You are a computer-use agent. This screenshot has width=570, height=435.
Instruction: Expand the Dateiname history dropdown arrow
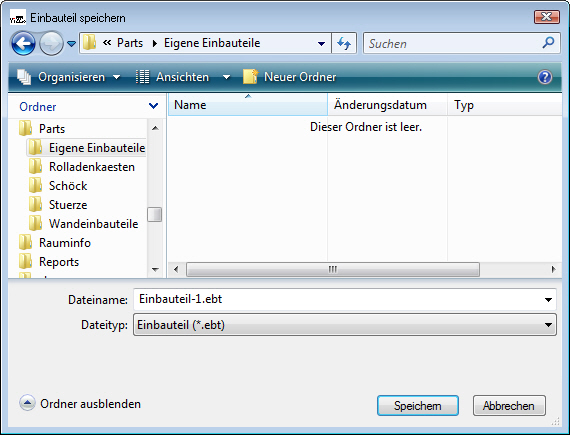coord(548,300)
